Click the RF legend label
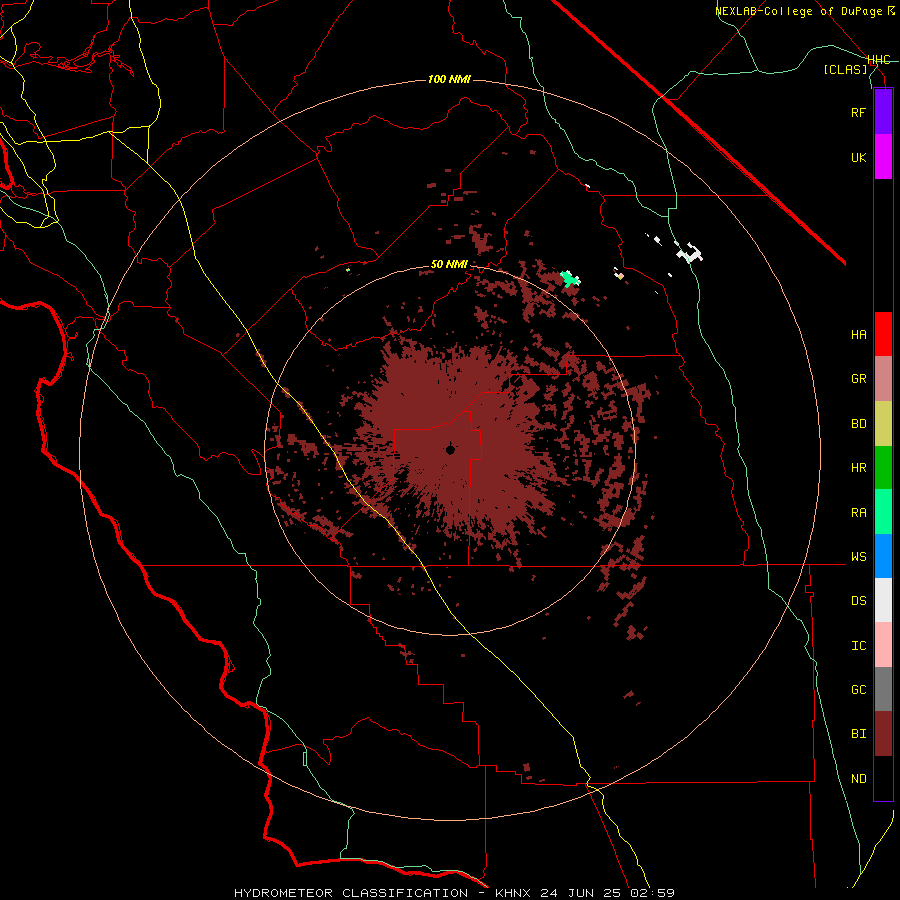 coord(858,112)
